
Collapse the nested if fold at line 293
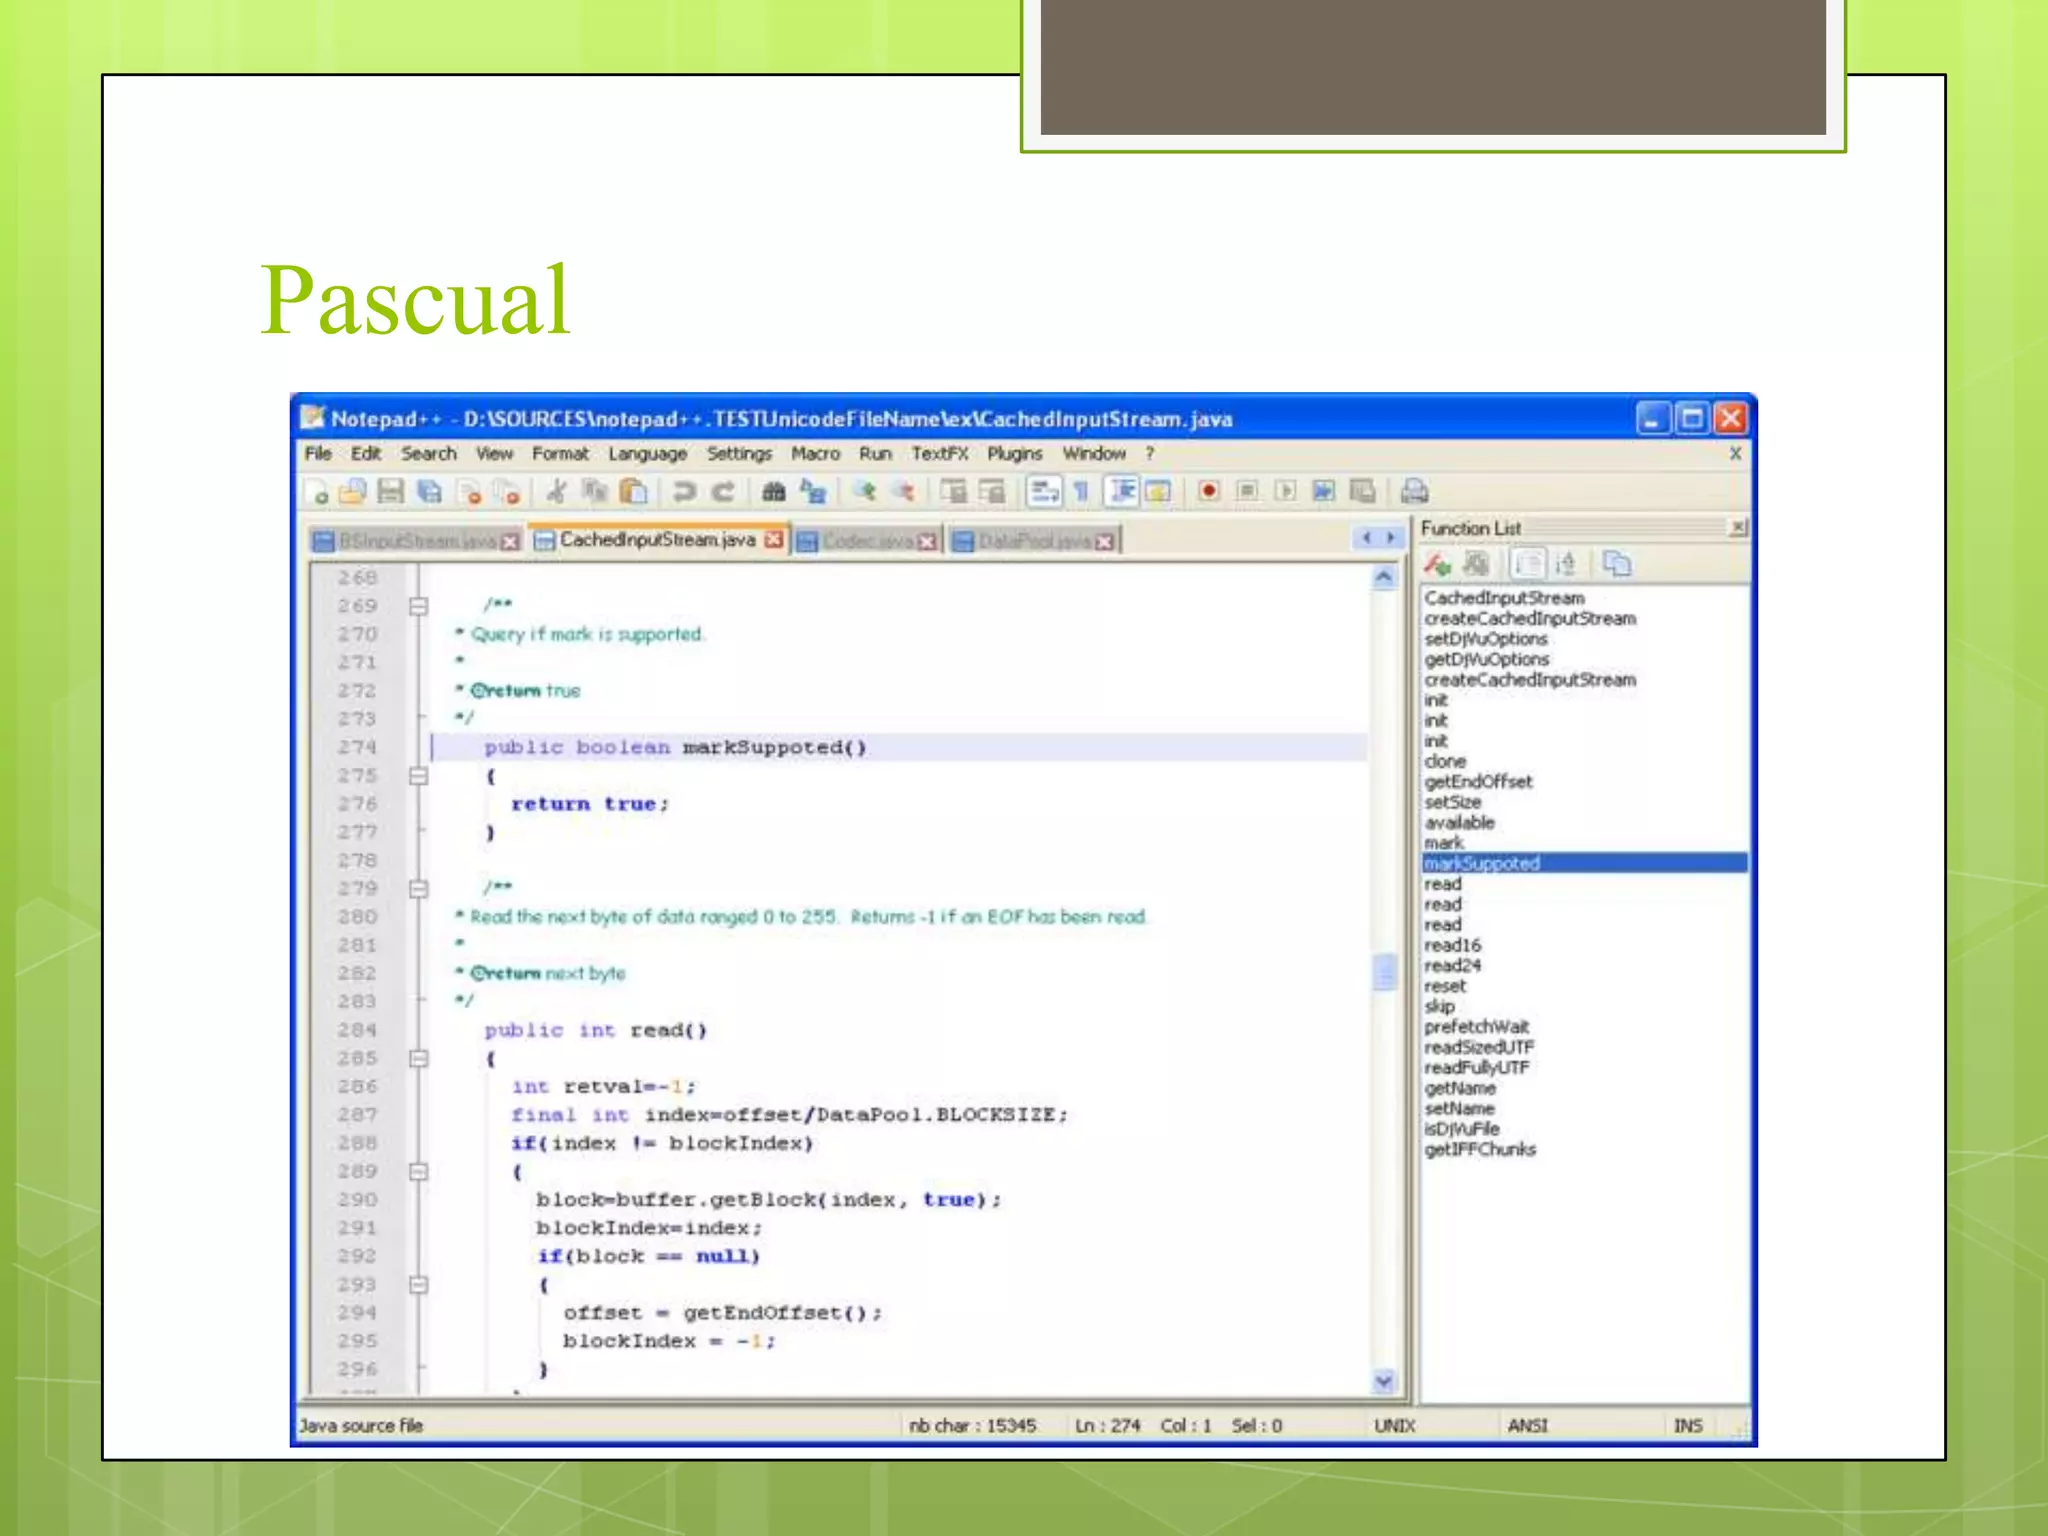pyautogui.click(x=419, y=1285)
